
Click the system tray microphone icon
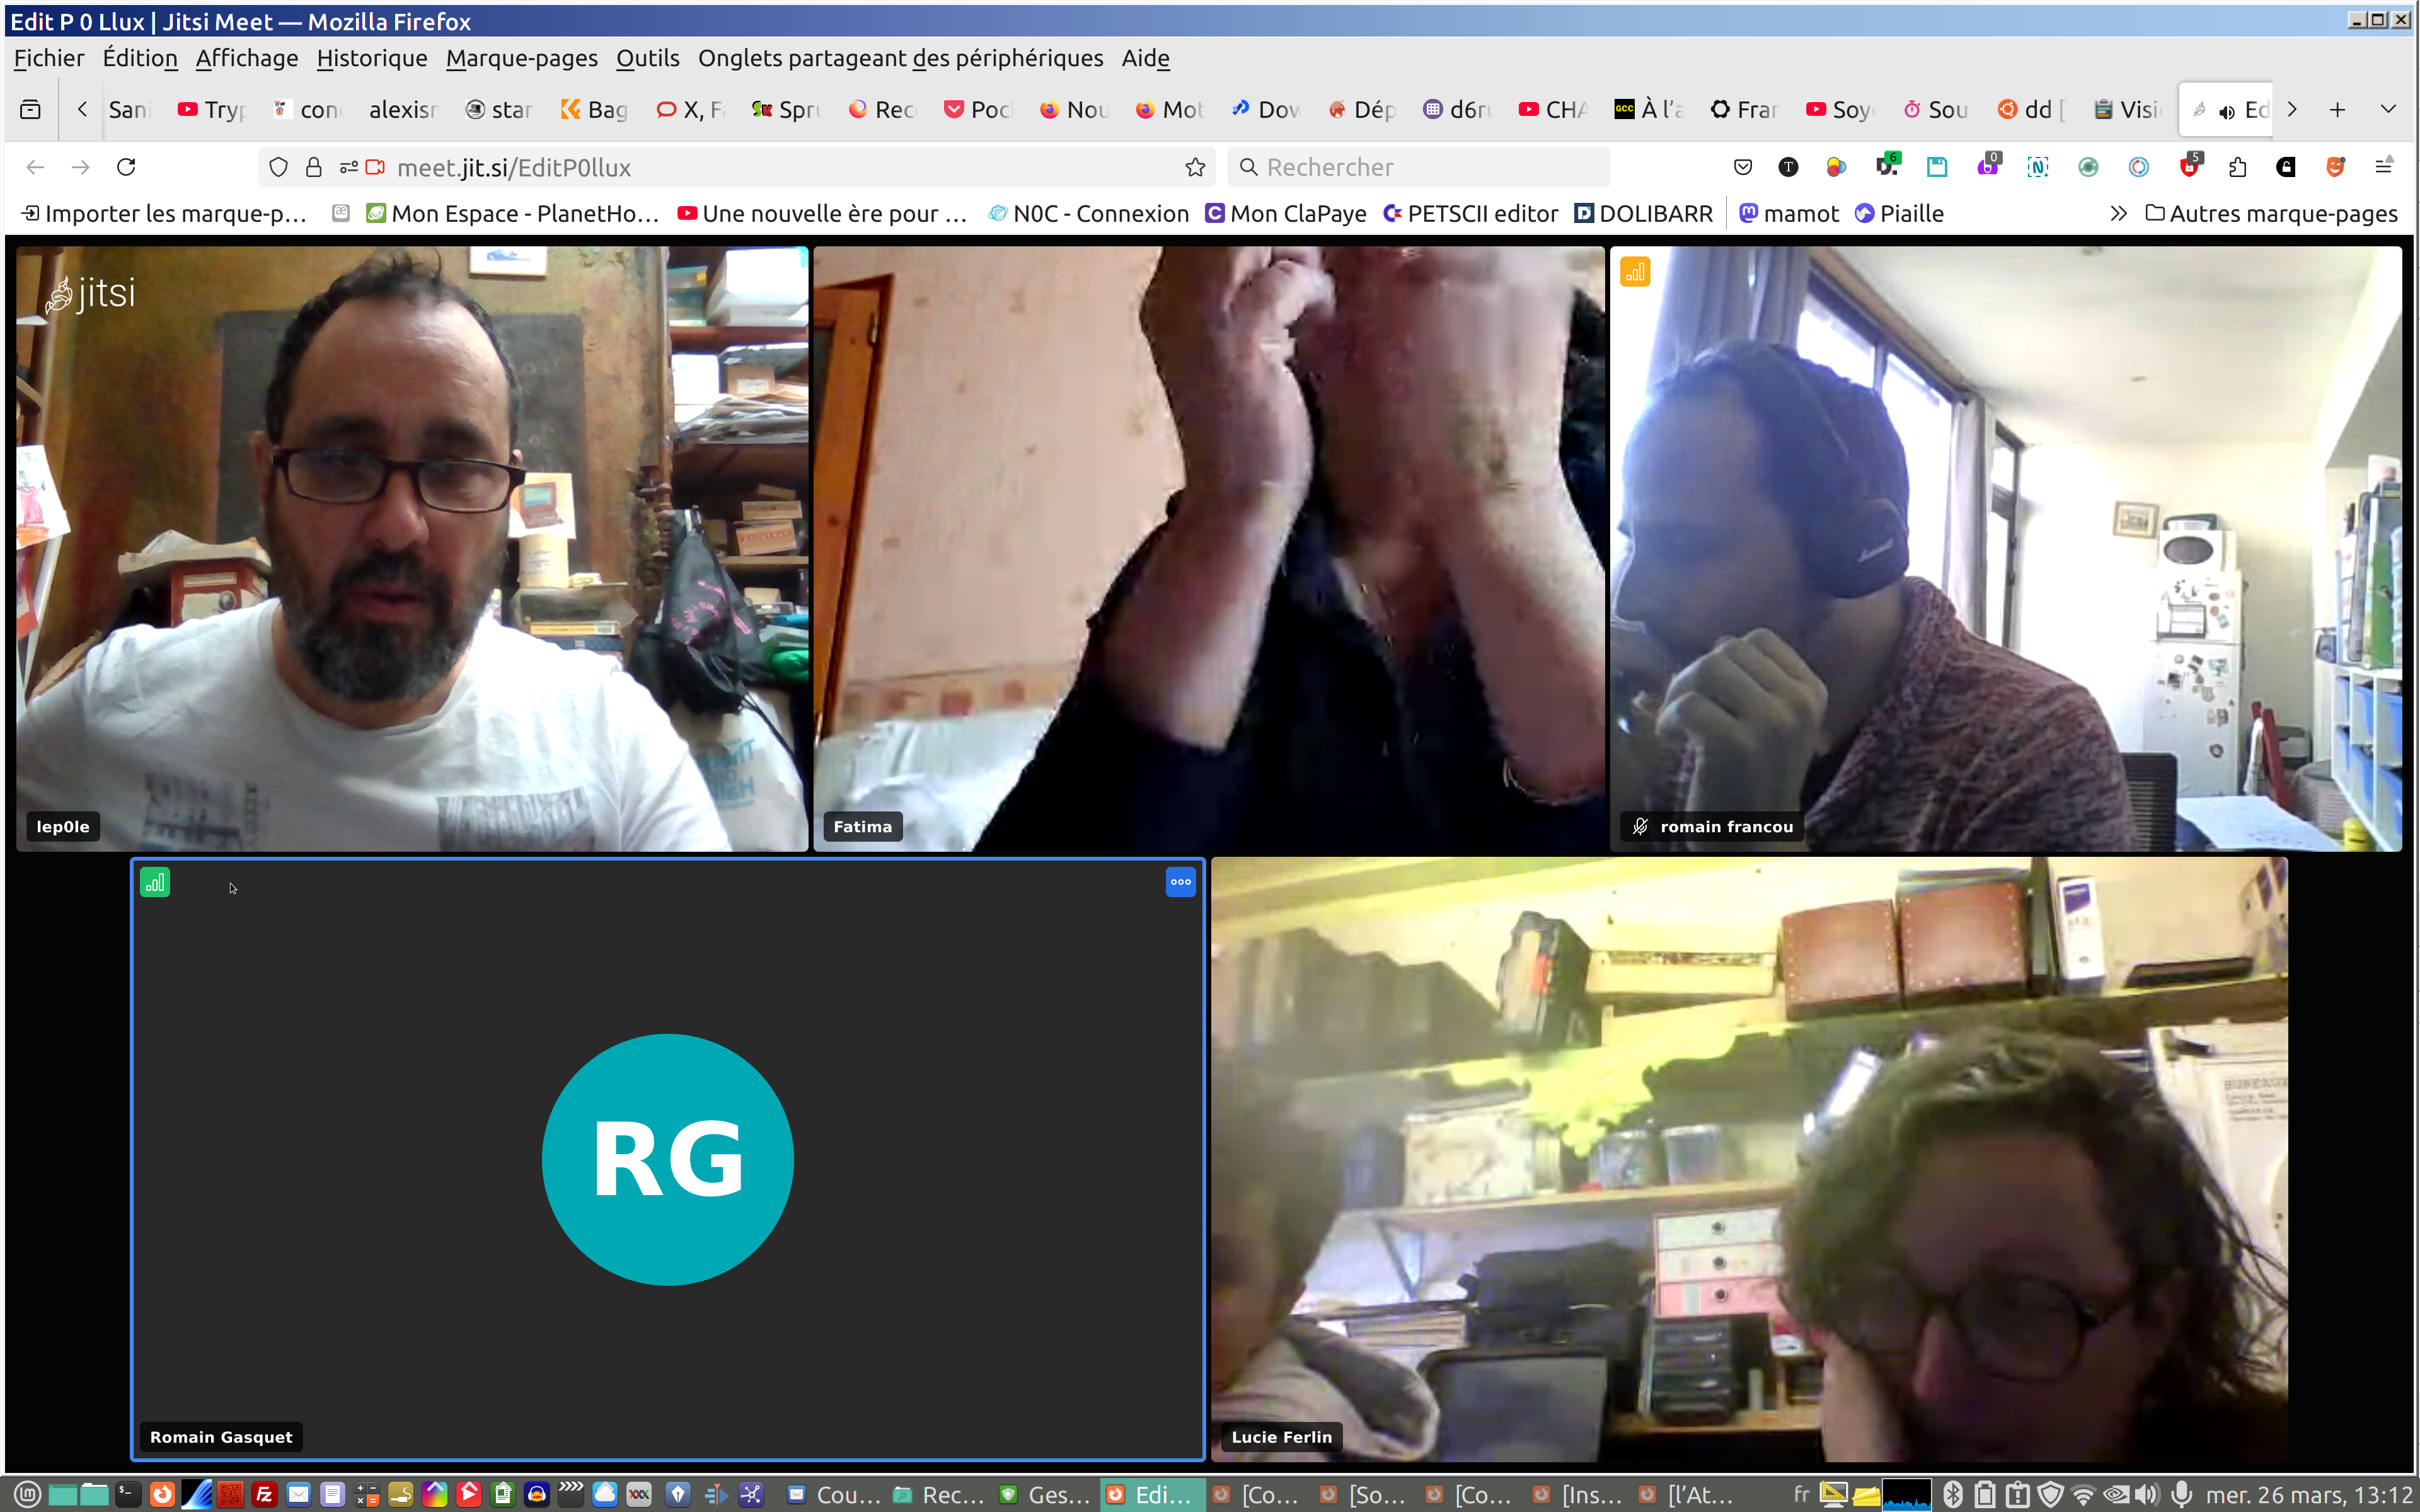coord(2181,1494)
